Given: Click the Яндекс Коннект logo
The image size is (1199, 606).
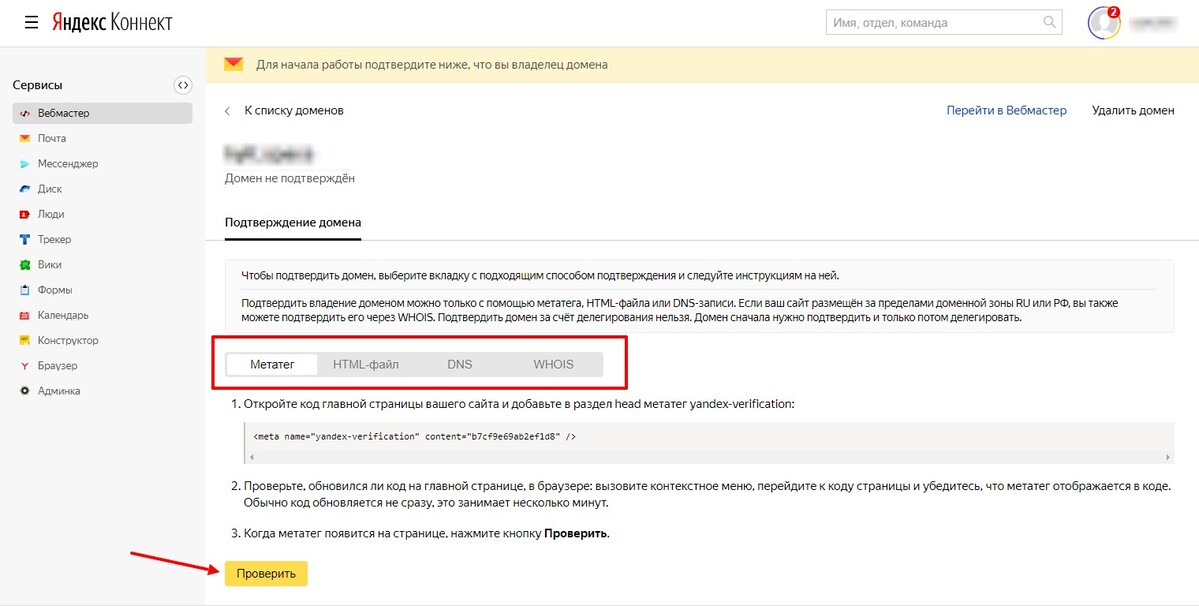Looking at the screenshot, I should (x=112, y=22).
